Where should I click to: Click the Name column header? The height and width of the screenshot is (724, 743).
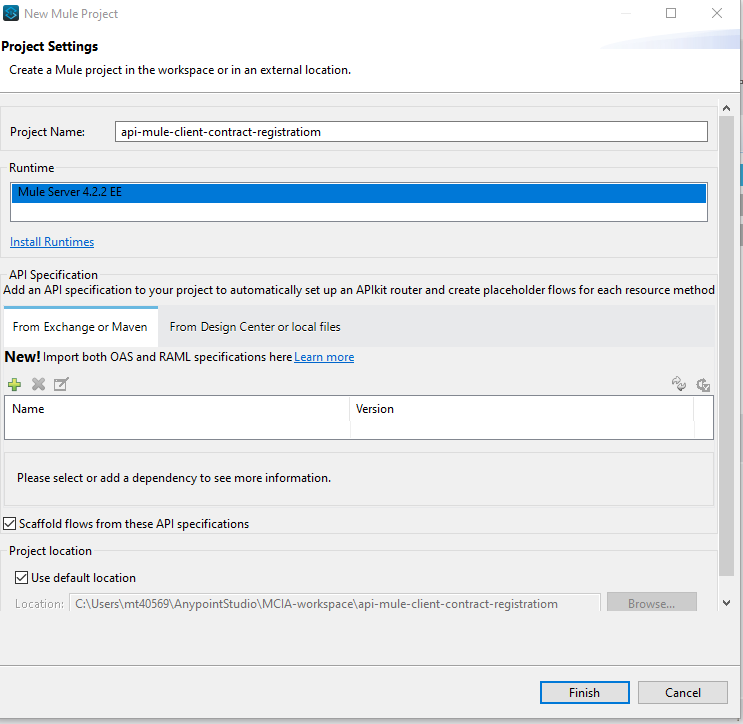[28, 409]
